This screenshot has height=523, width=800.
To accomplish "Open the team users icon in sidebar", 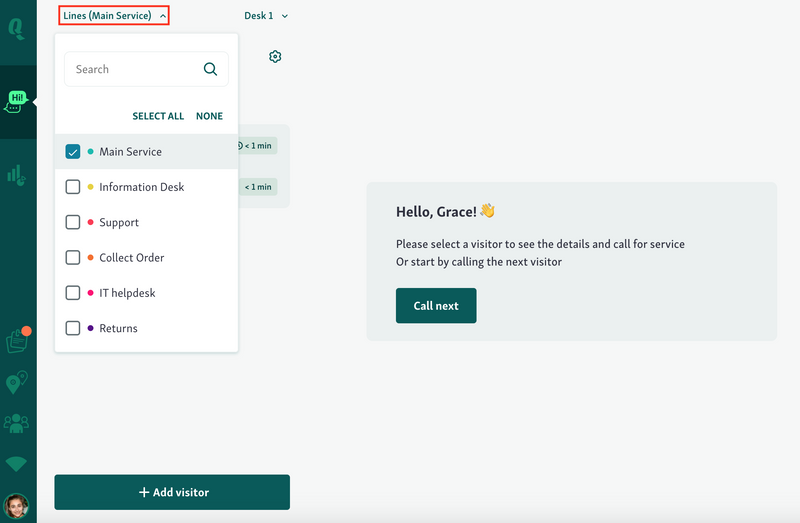I will (x=17, y=423).
